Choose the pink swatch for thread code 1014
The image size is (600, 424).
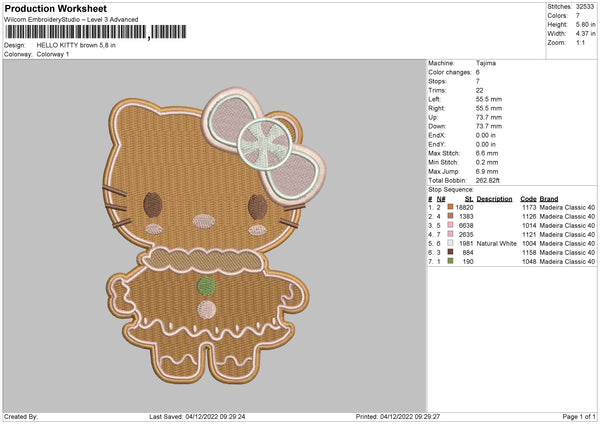tap(451, 225)
